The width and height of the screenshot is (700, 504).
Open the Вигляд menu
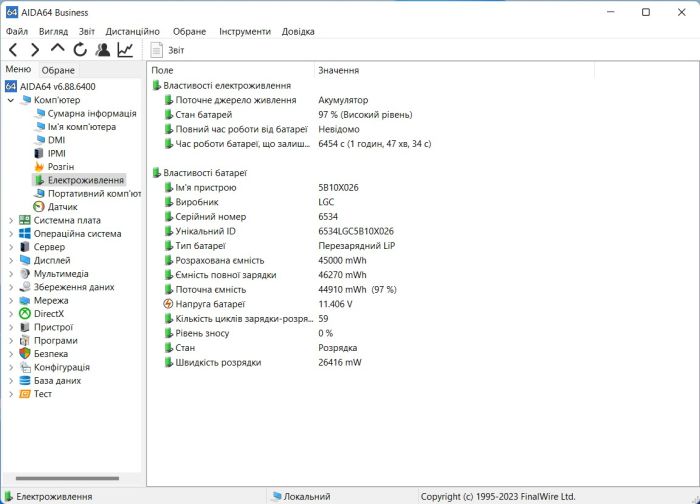pyautogui.click(x=54, y=32)
